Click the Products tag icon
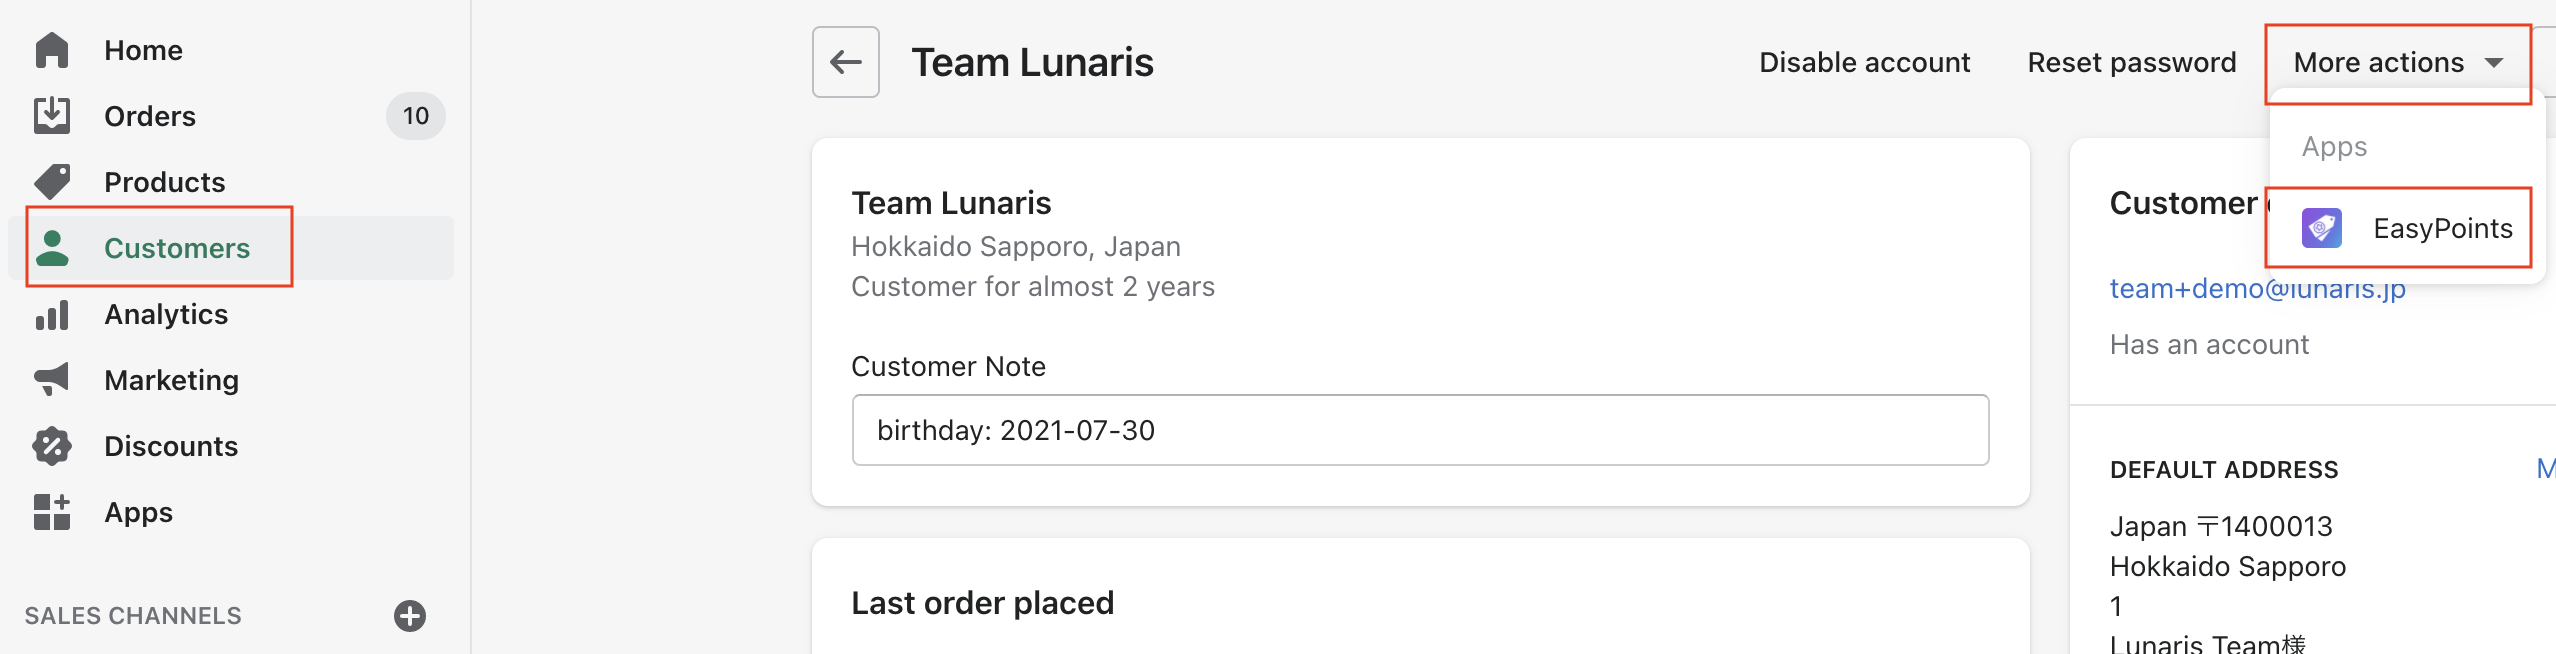 pyautogui.click(x=52, y=182)
